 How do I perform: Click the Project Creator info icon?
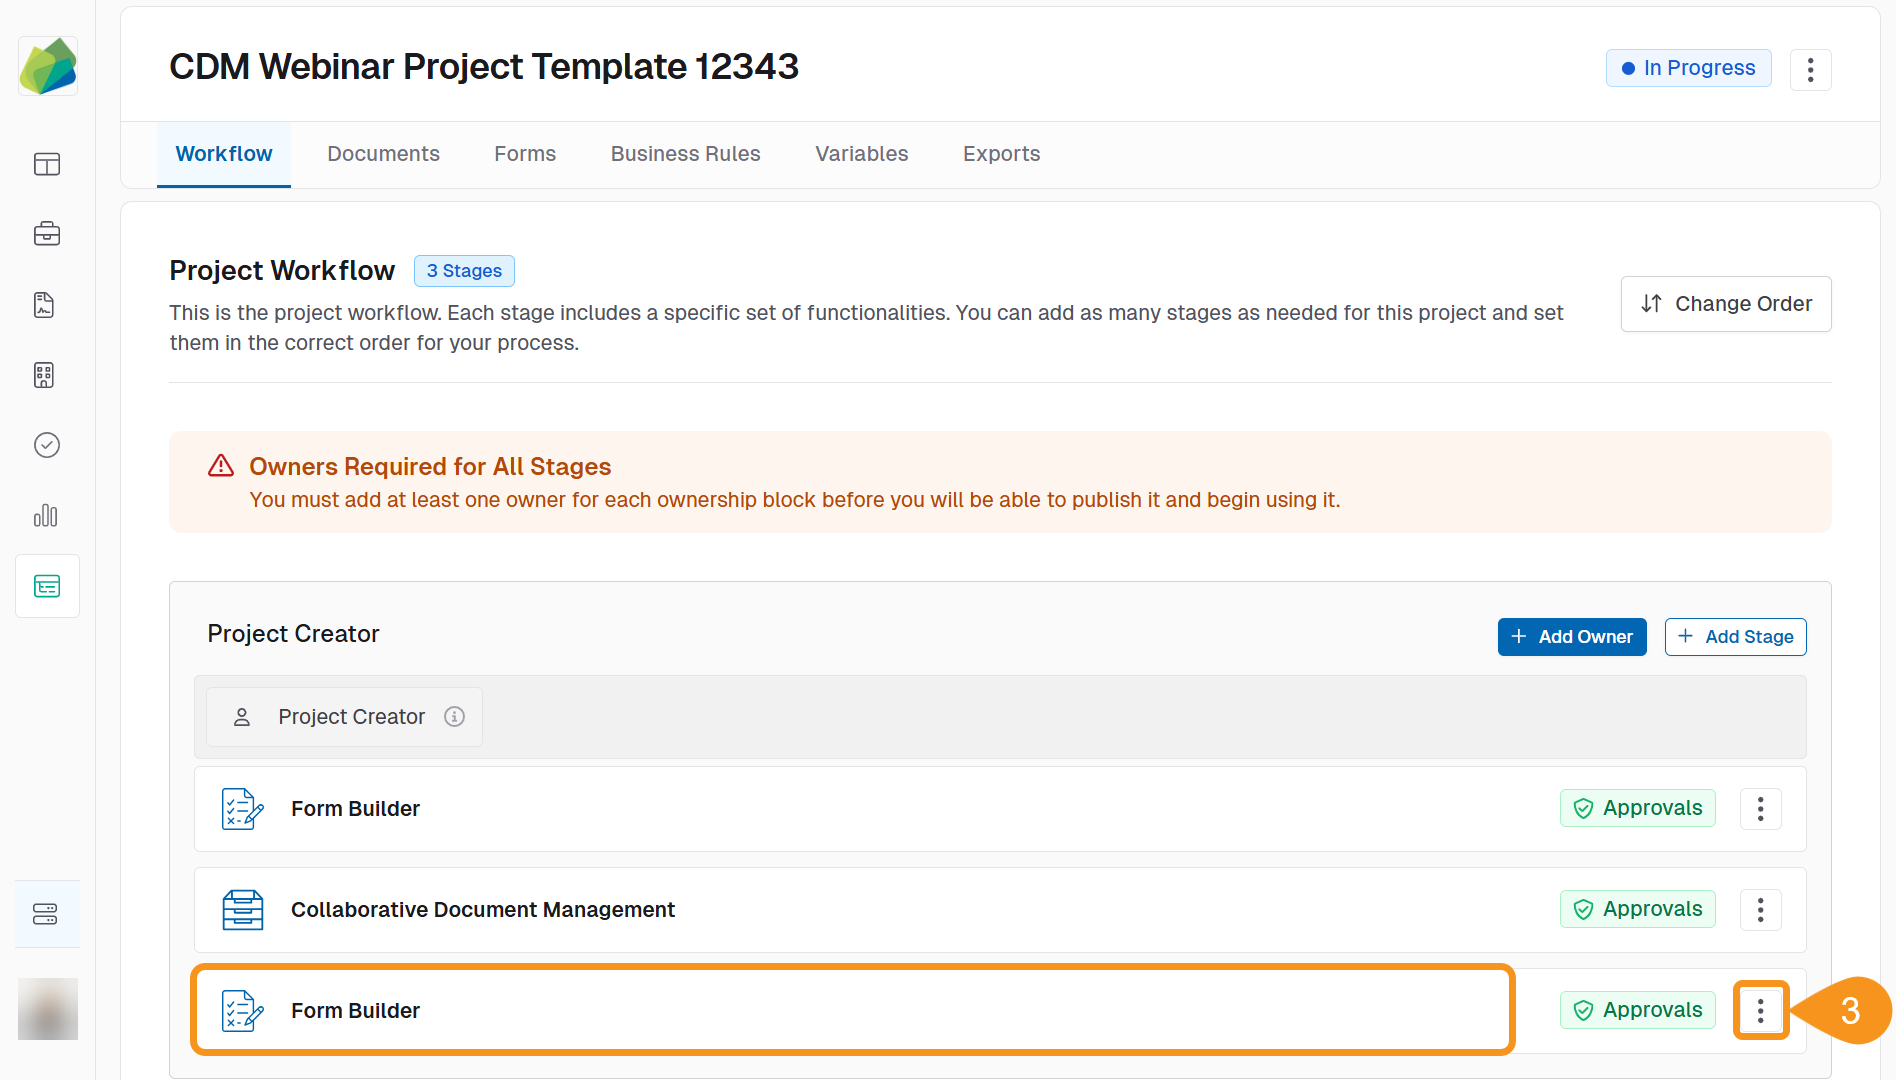click(455, 716)
